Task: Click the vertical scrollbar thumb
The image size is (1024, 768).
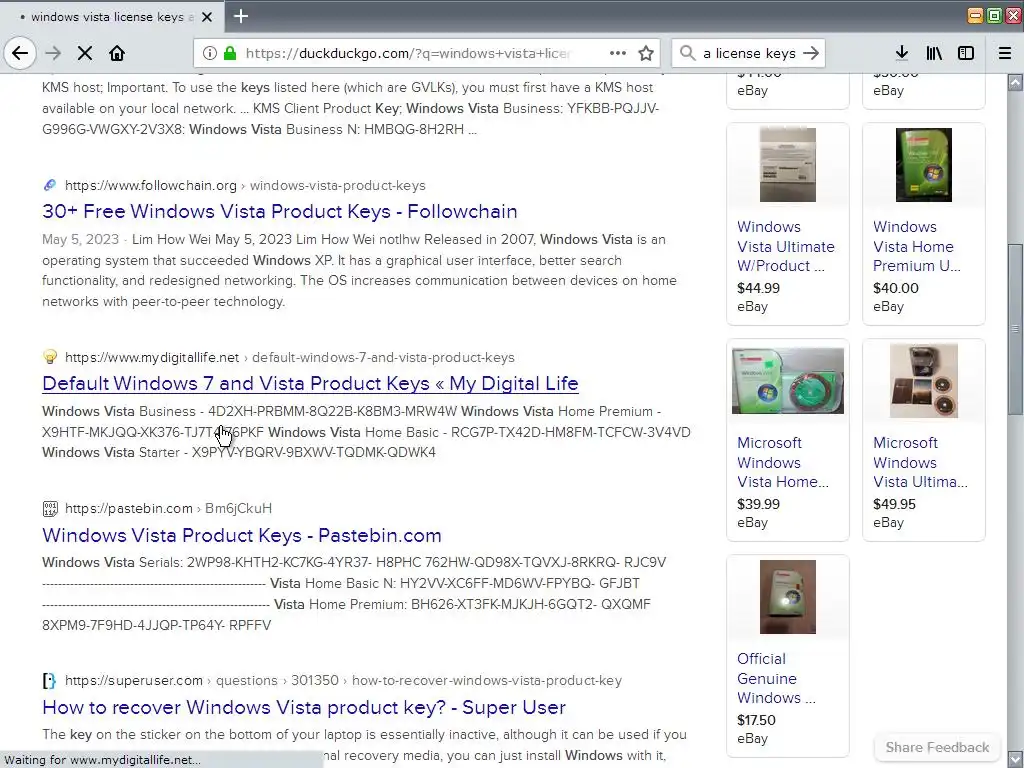Action: (x=1015, y=328)
